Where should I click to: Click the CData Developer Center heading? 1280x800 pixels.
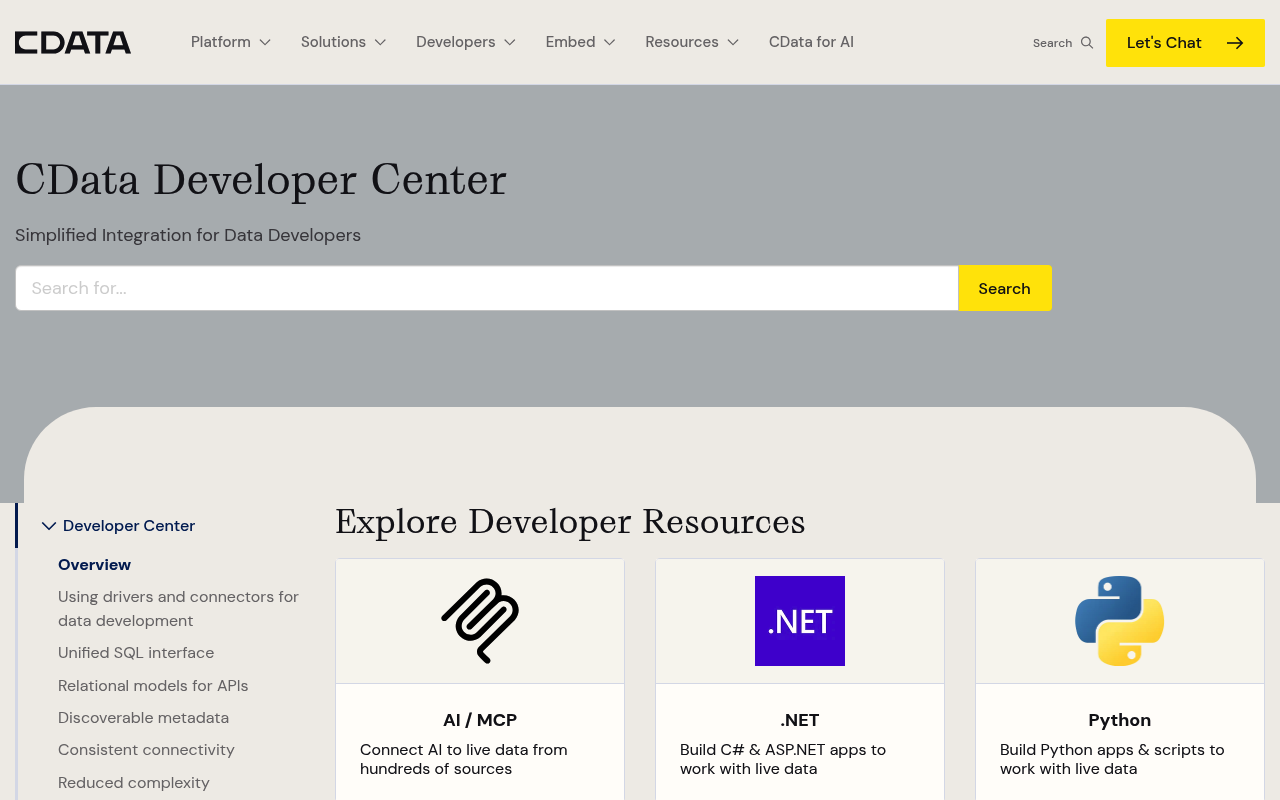(x=261, y=180)
